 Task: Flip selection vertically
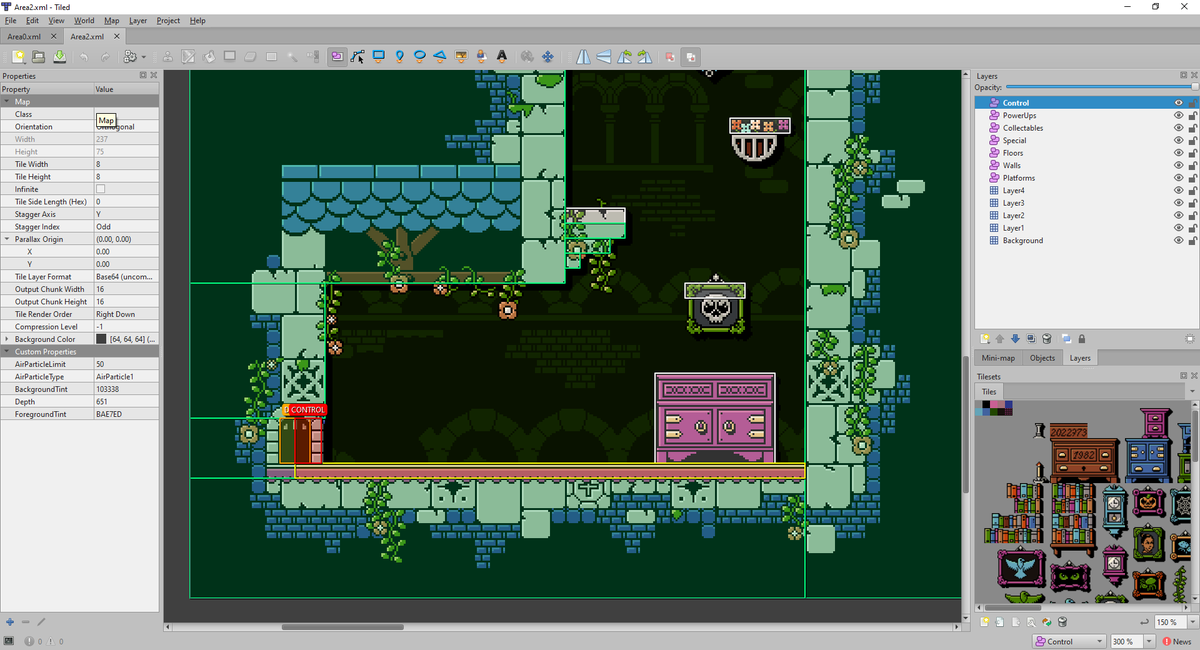604,56
